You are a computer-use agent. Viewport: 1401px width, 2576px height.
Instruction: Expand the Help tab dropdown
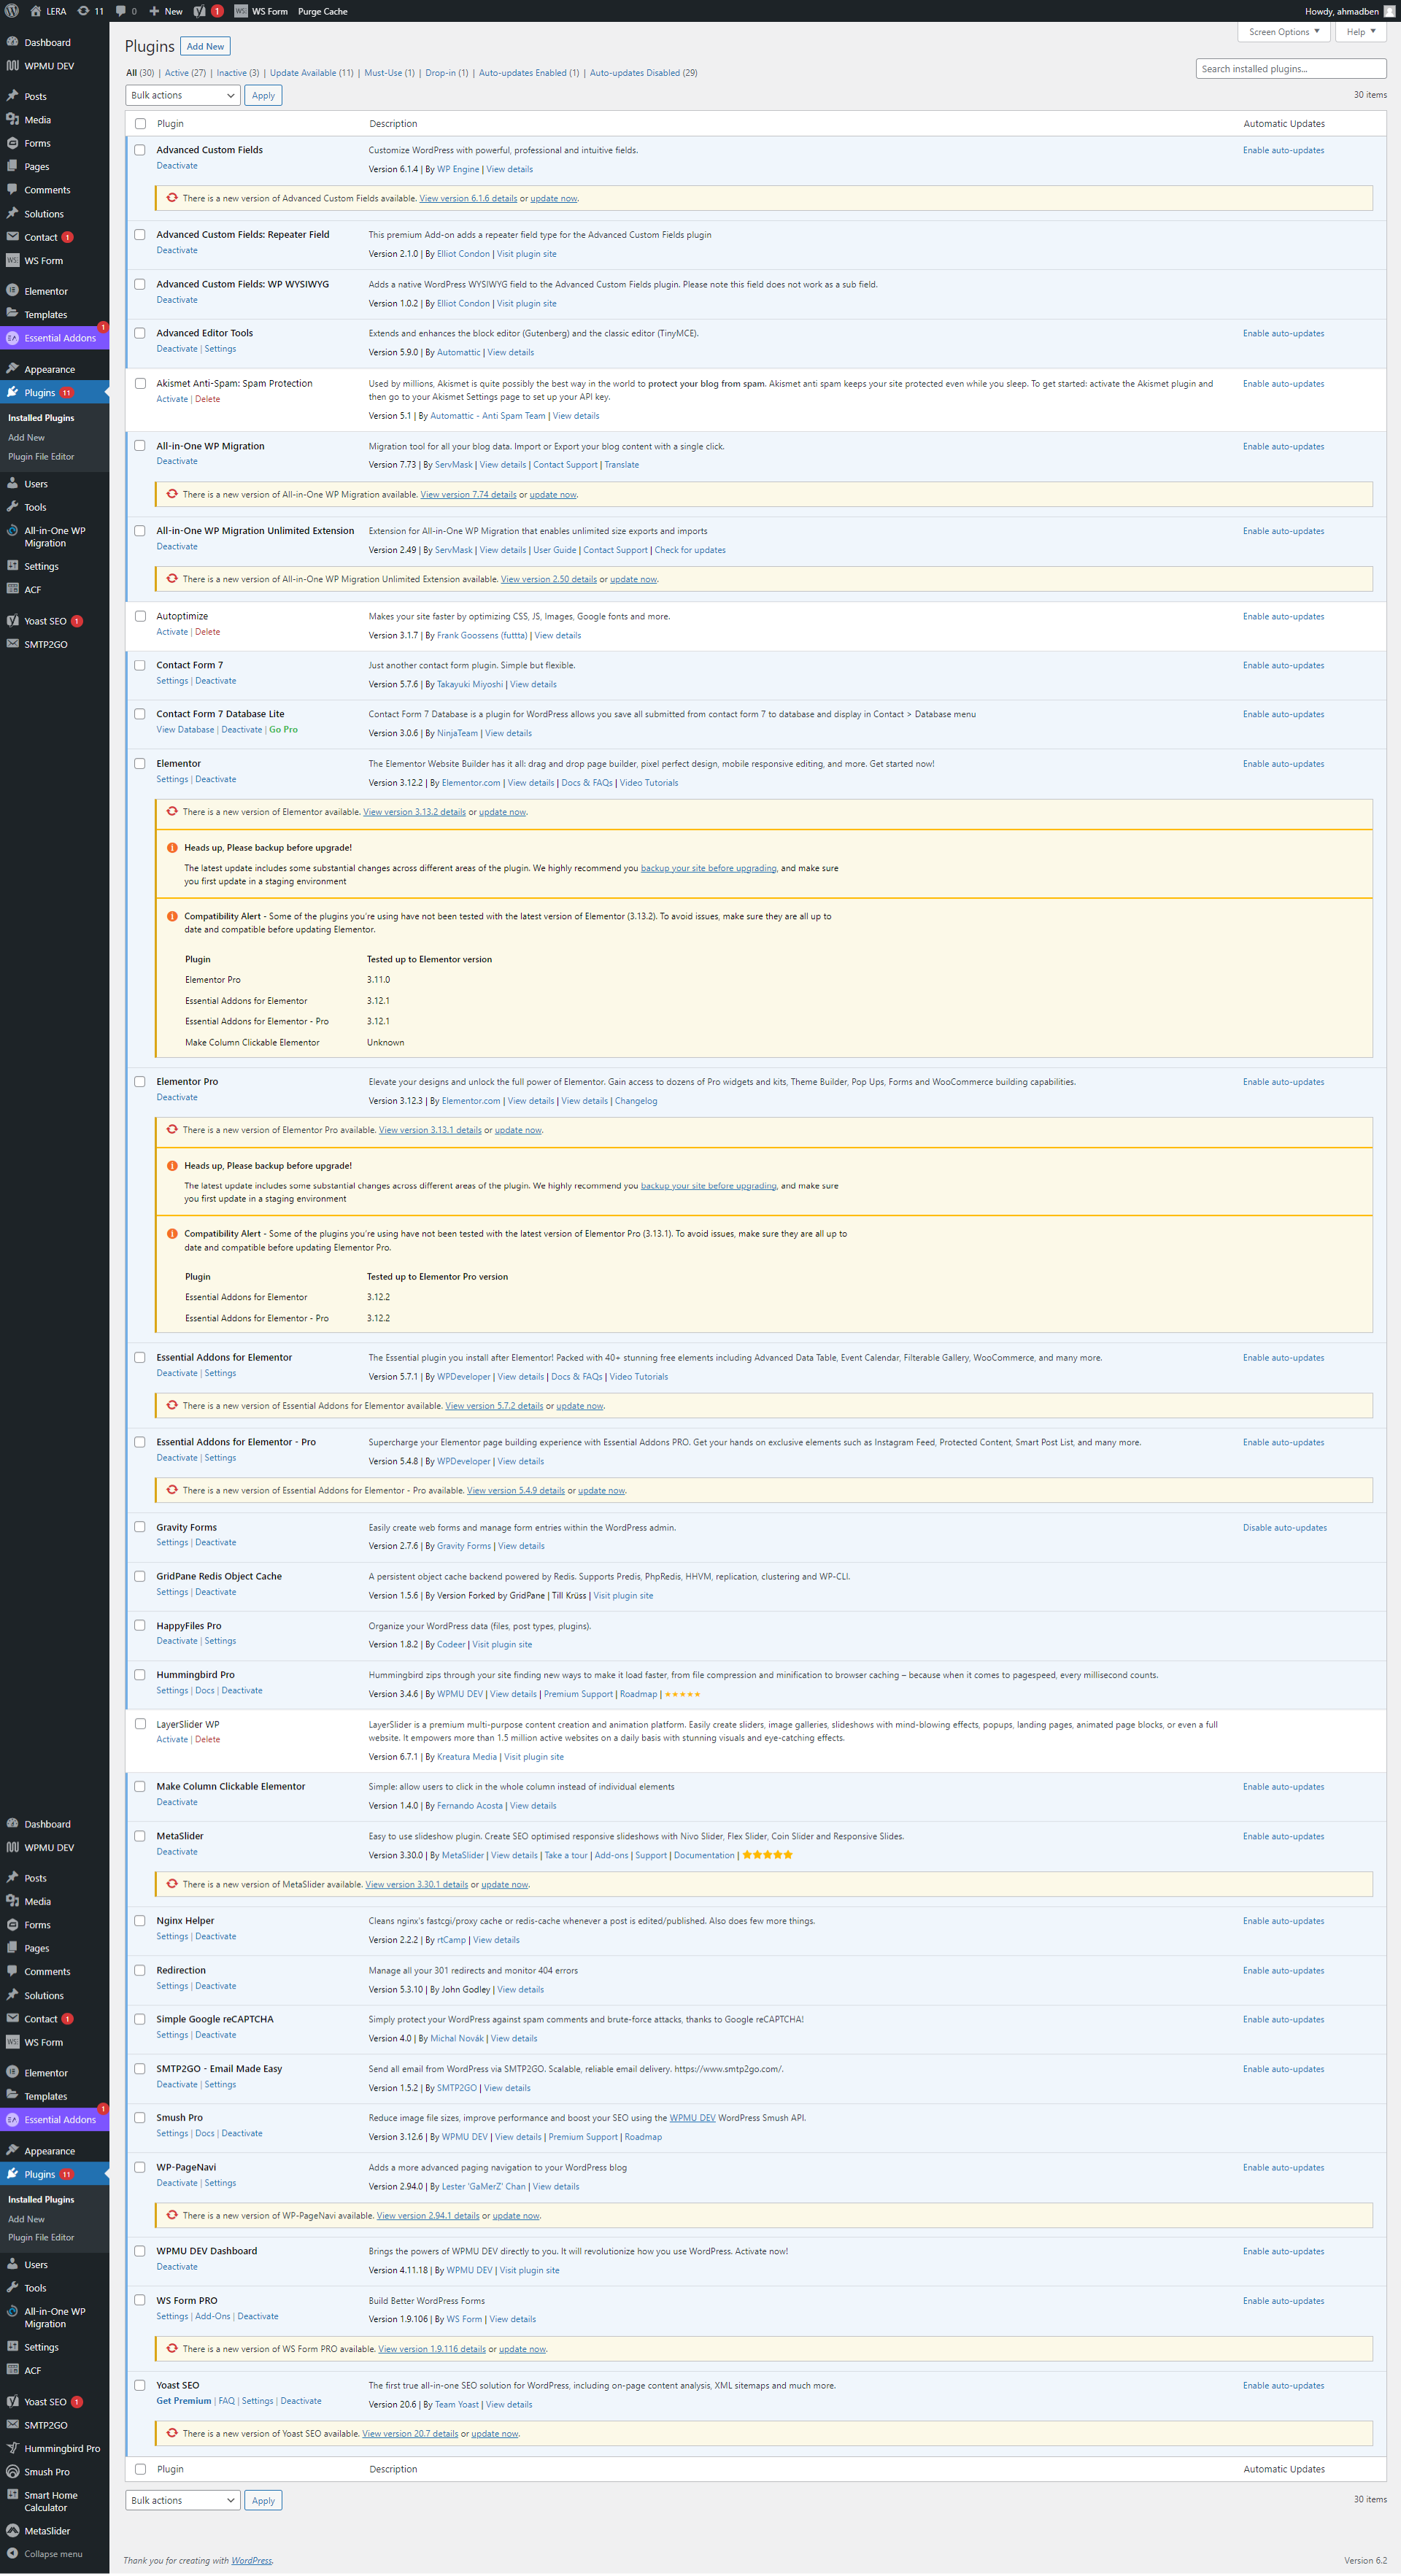click(x=1361, y=32)
